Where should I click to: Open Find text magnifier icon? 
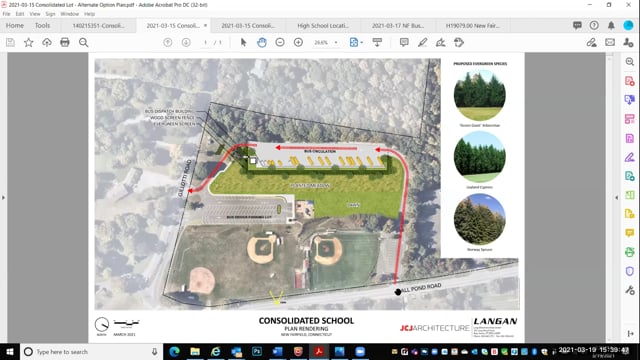coord(83,42)
